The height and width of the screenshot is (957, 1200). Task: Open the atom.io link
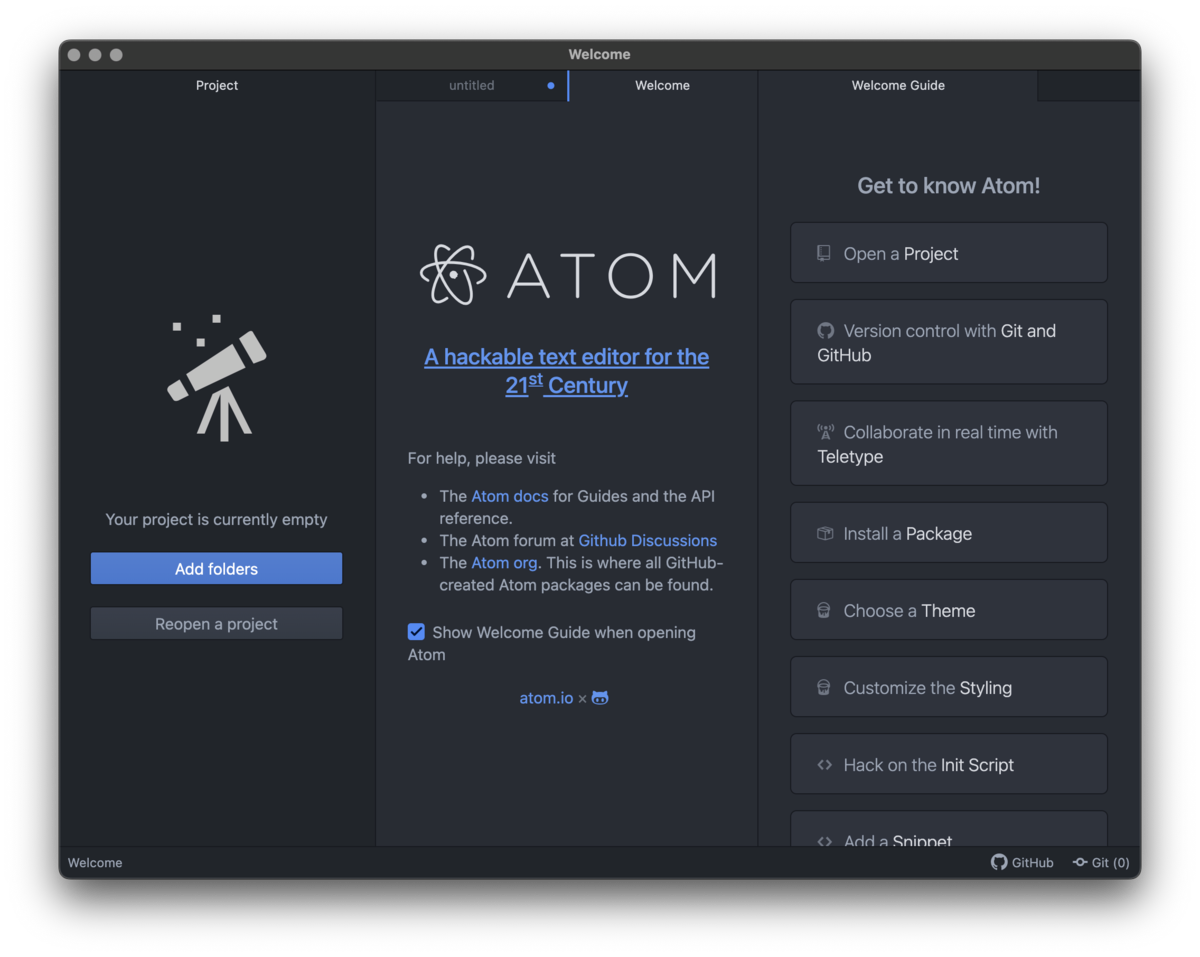tap(546, 698)
